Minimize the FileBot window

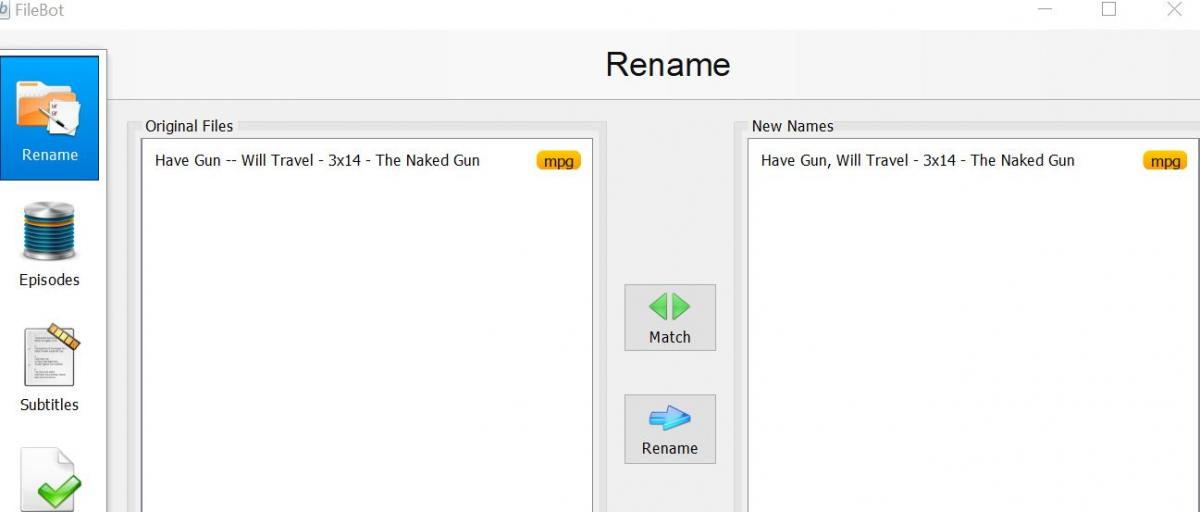pos(1046,9)
